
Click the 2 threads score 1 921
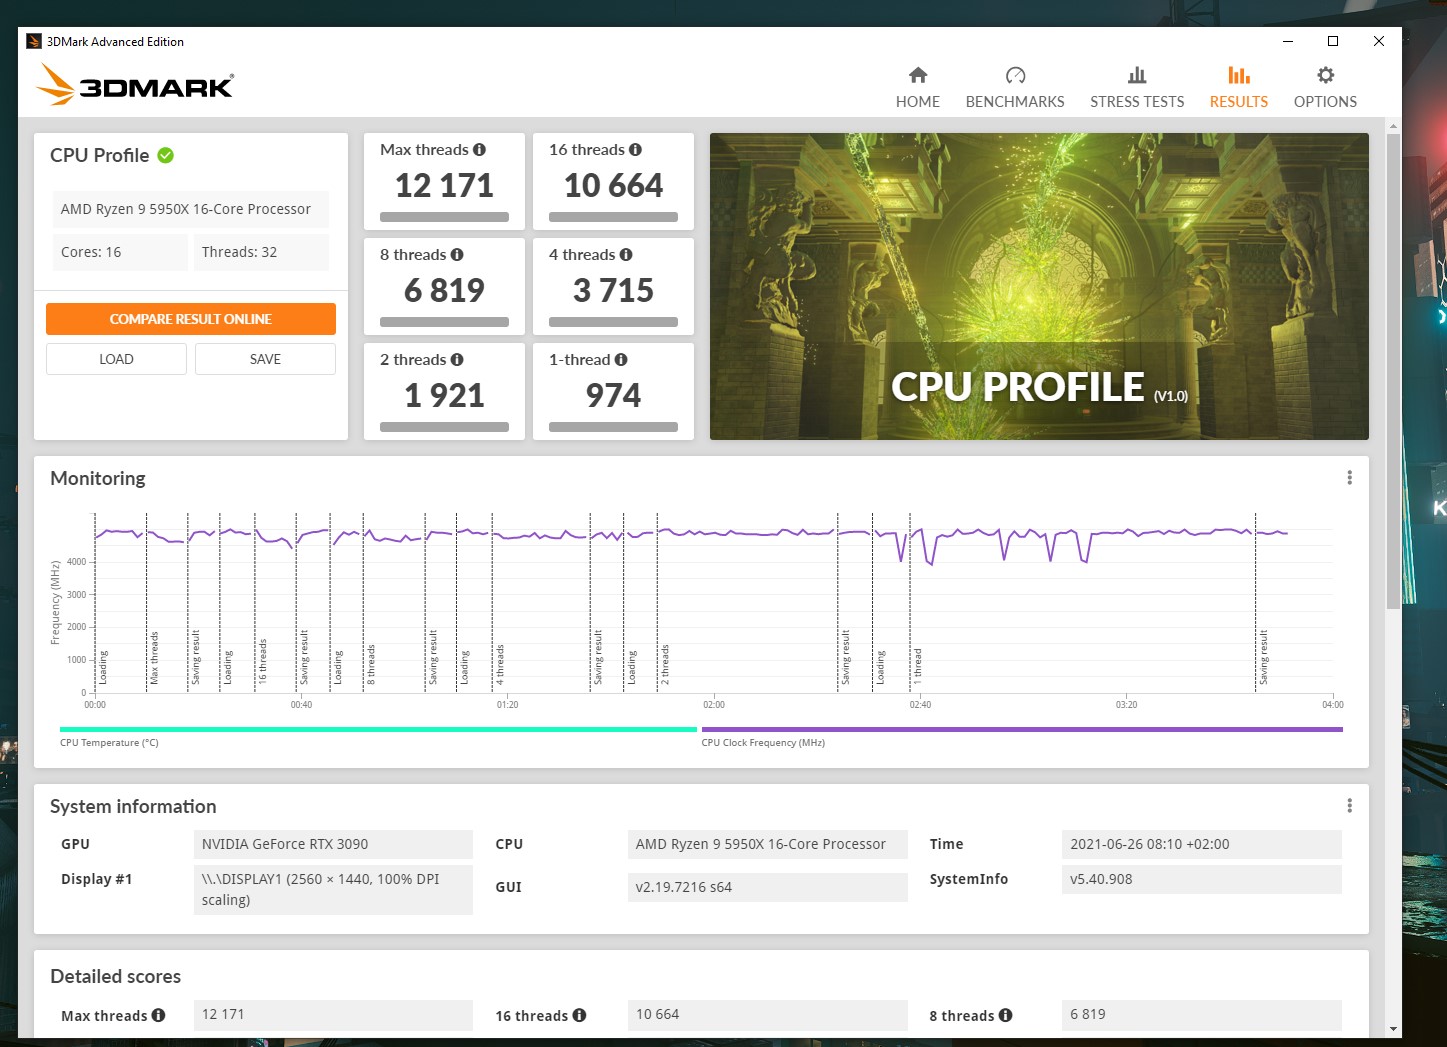(444, 396)
